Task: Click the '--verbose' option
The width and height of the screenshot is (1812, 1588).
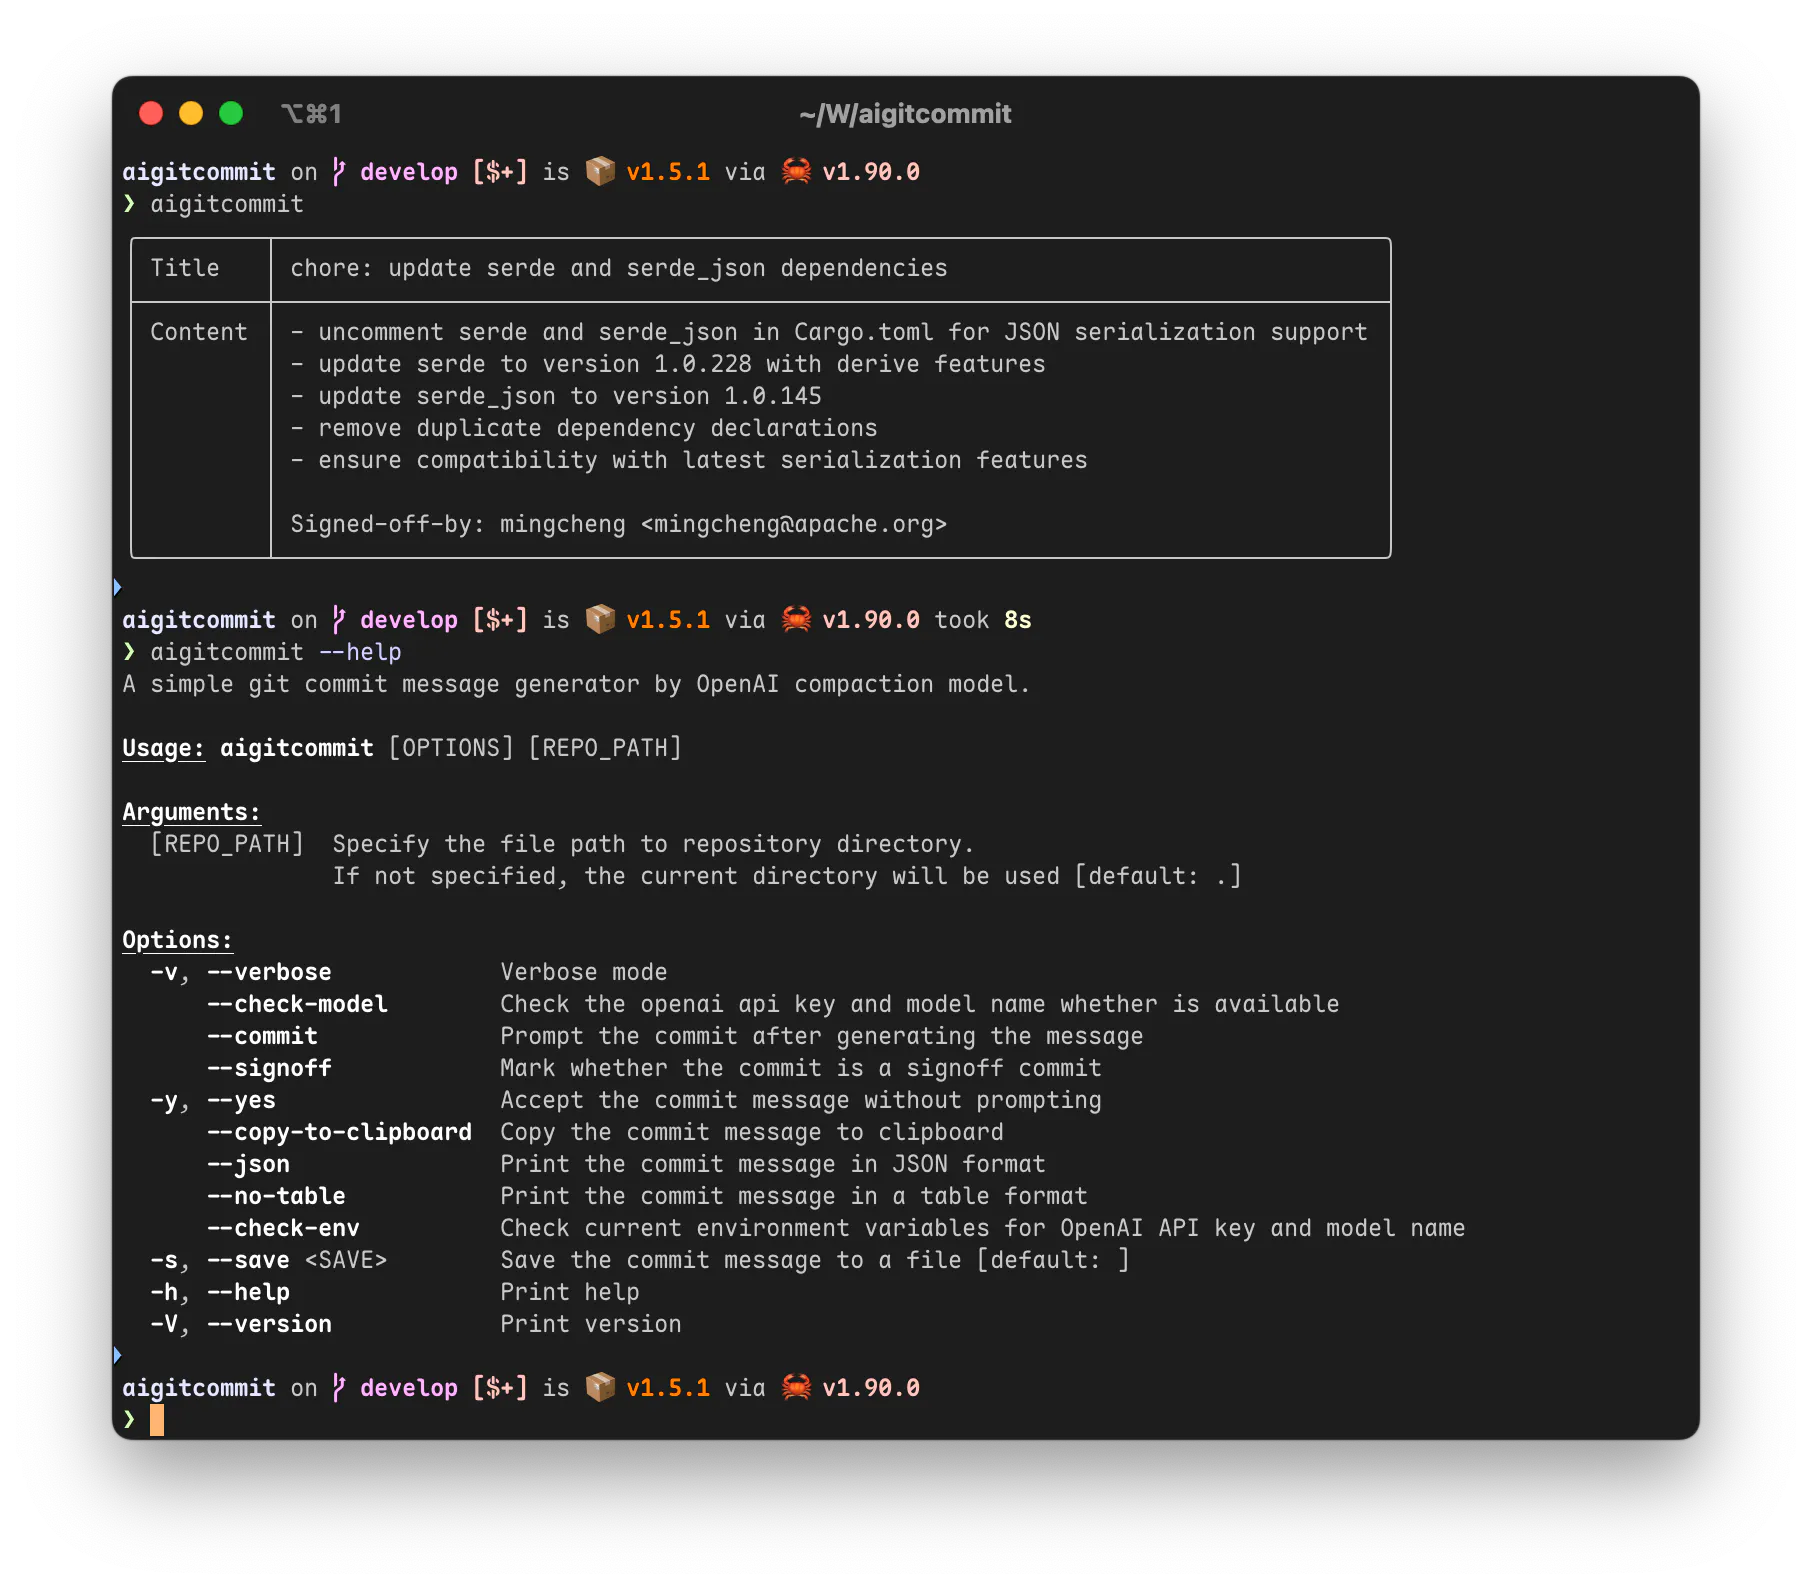Action: [269, 972]
